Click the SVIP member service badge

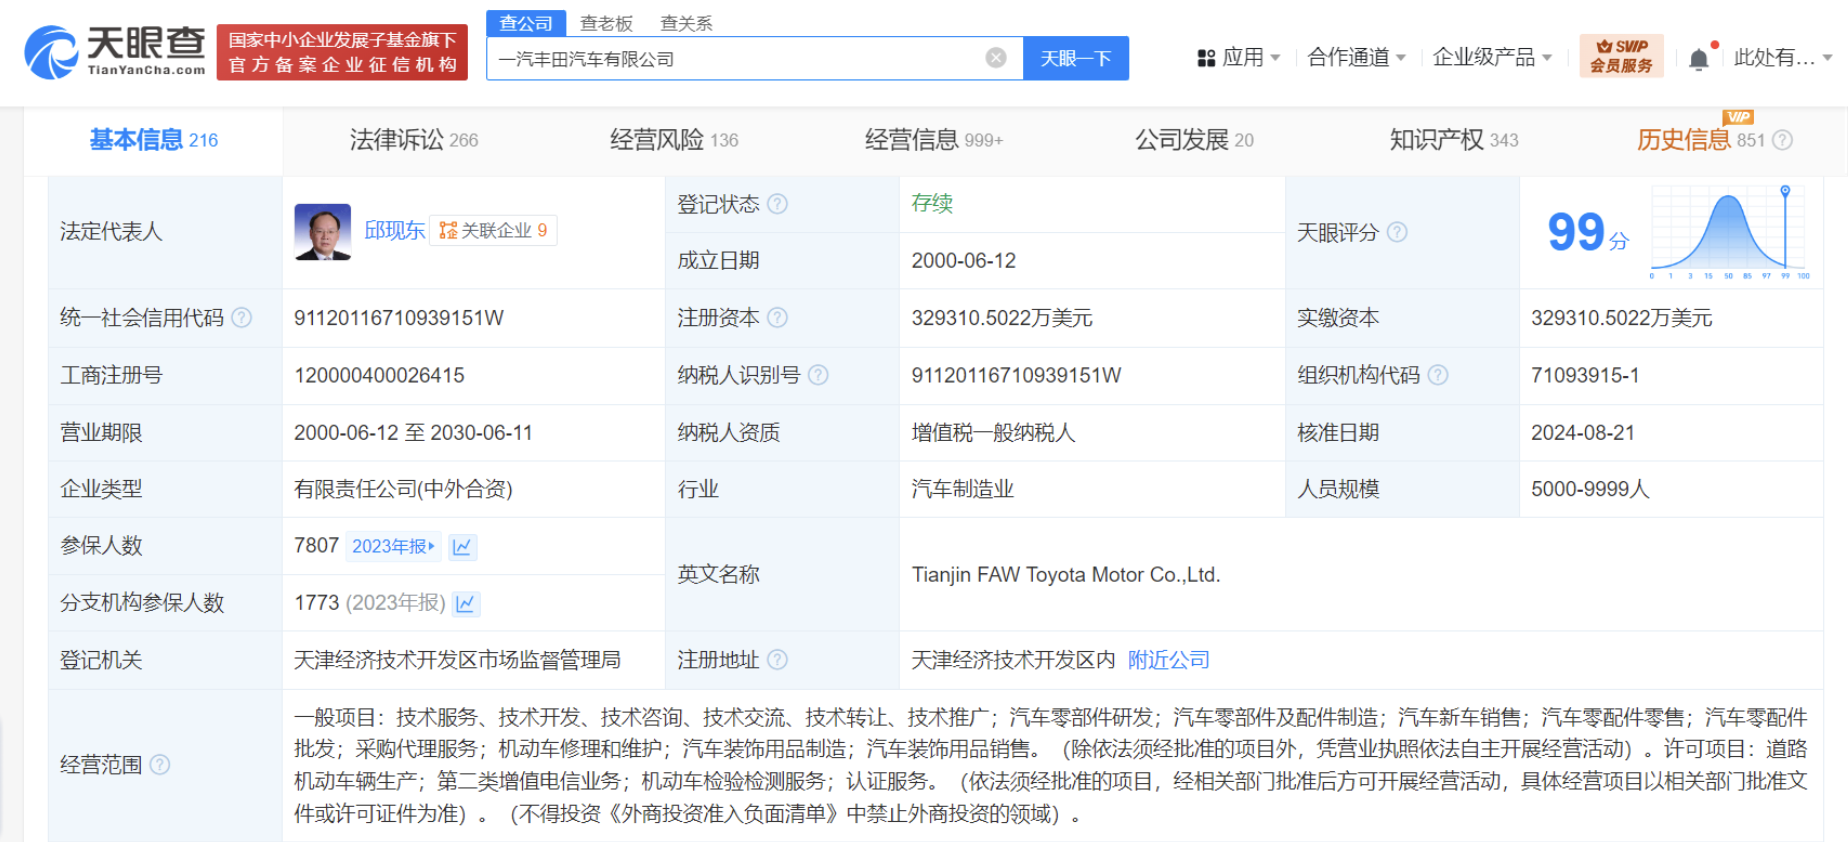coord(1621,56)
